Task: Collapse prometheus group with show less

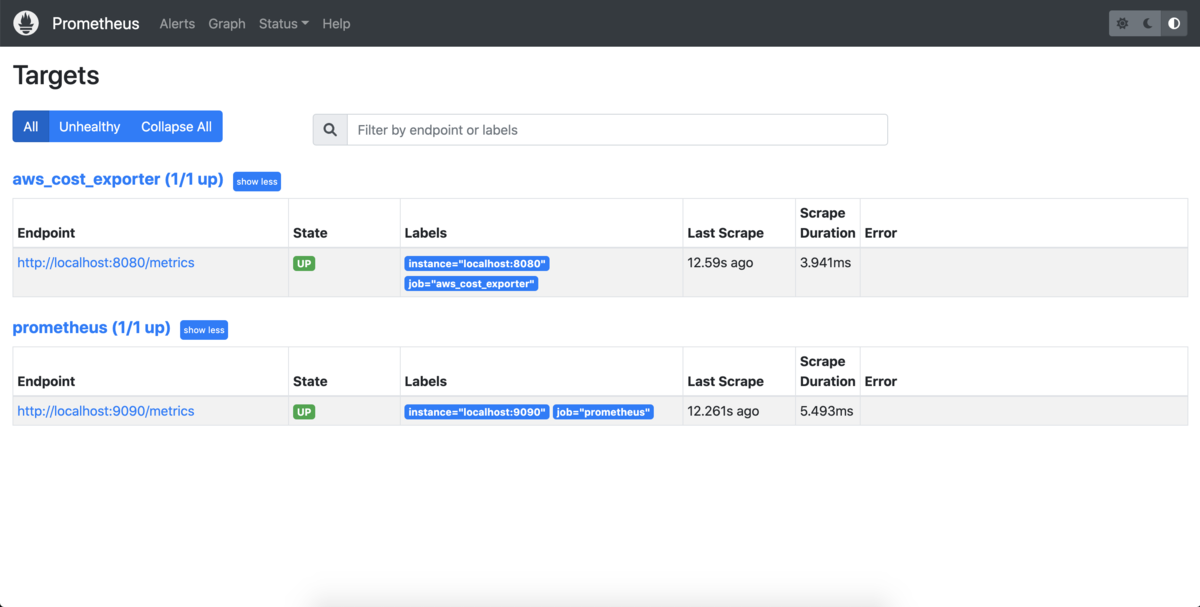Action: coord(204,330)
